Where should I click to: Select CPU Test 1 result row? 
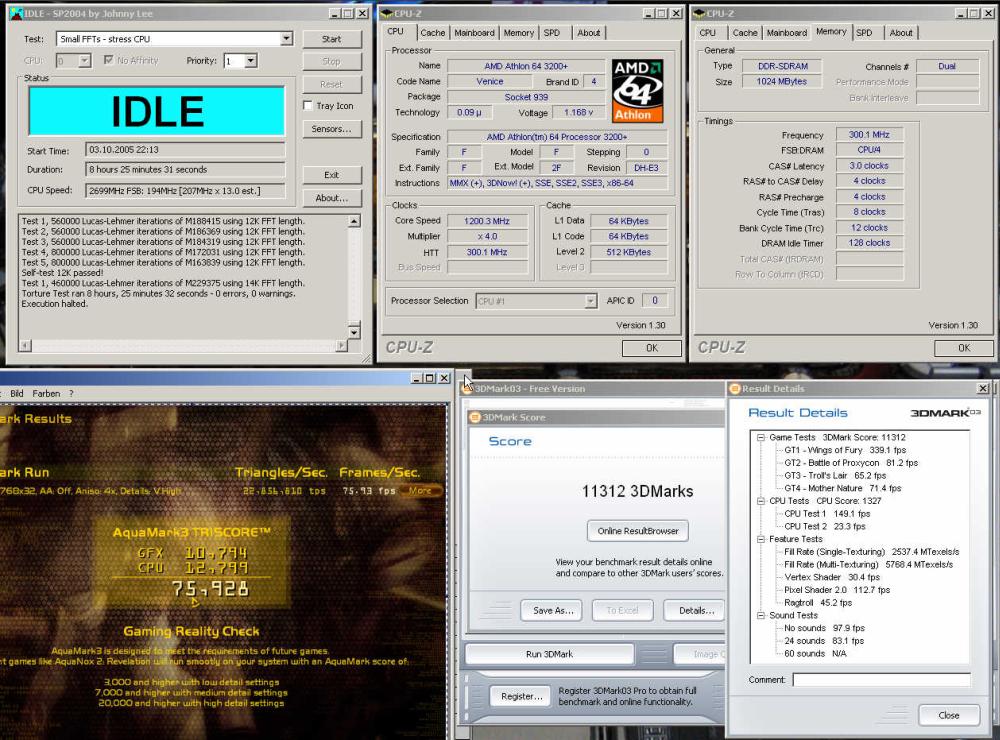pos(827,514)
